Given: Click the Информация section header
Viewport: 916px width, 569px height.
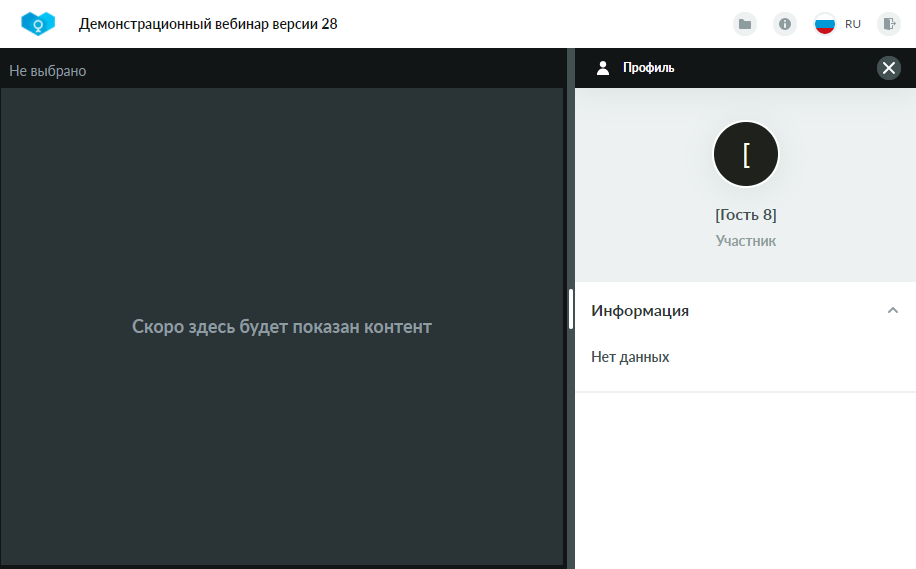Looking at the screenshot, I should [745, 310].
